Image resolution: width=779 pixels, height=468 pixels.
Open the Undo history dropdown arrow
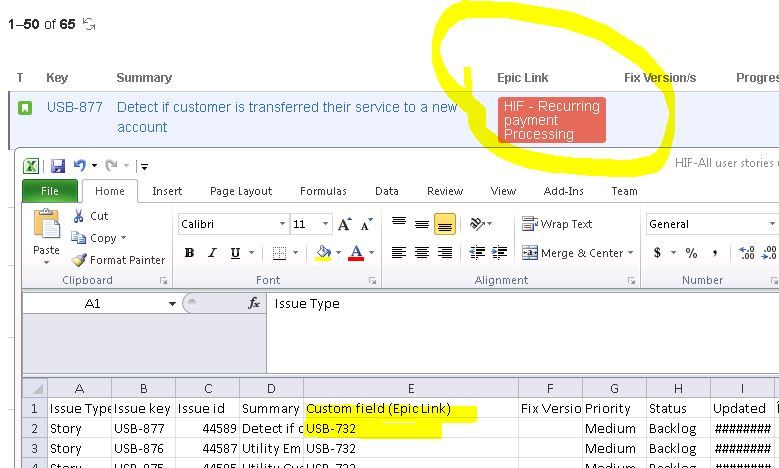(x=94, y=166)
